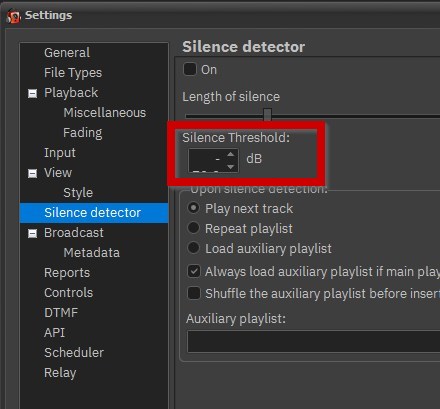Collapse the Broadcast tree node
The height and width of the screenshot is (409, 440).
[x=32, y=233]
